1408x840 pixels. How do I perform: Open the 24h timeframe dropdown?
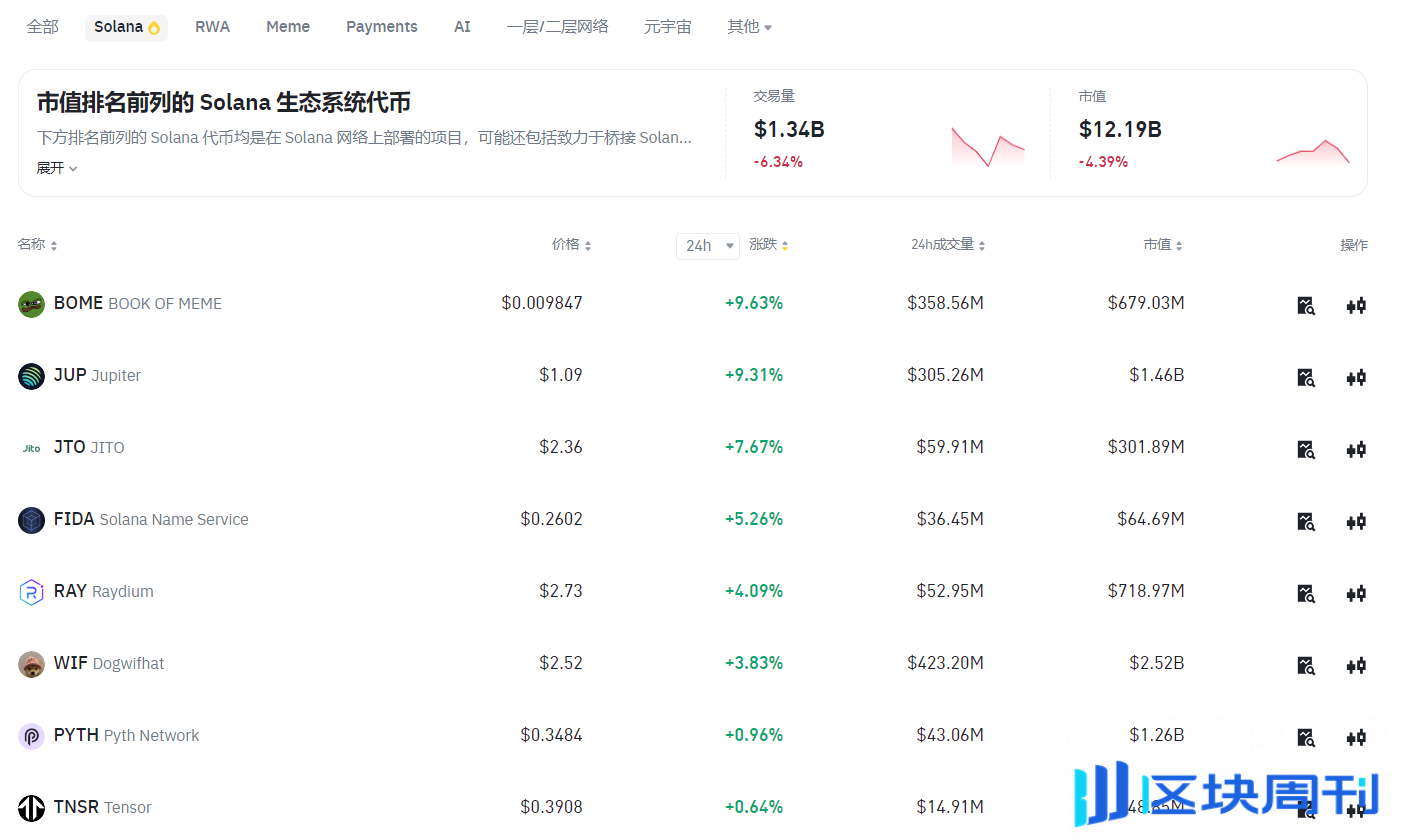point(707,245)
